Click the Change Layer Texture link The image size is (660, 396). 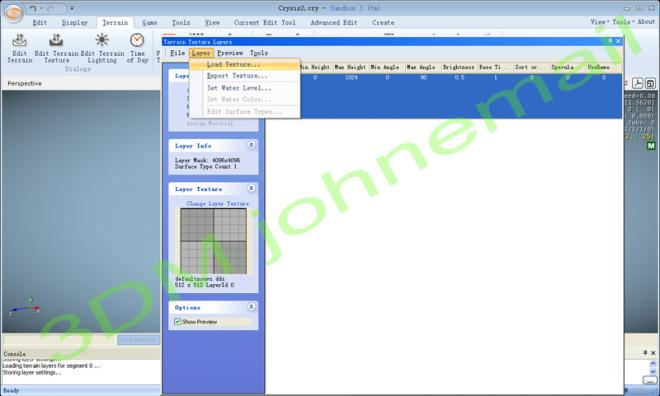(218, 204)
